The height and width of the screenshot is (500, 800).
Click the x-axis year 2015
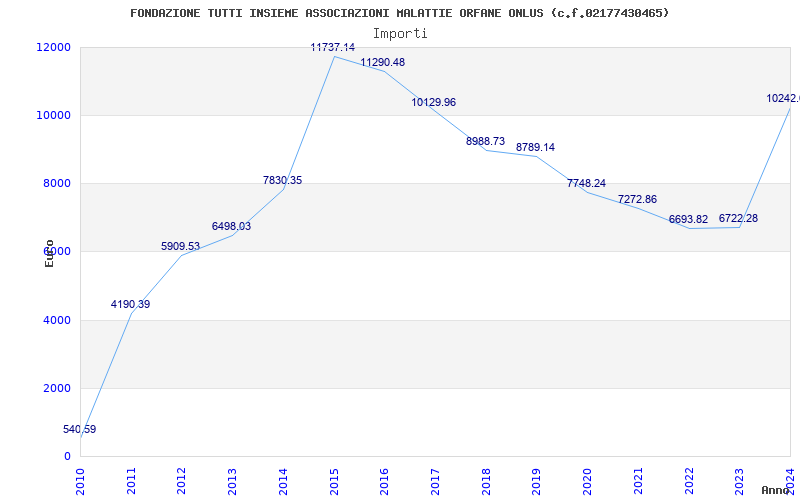[334, 482]
